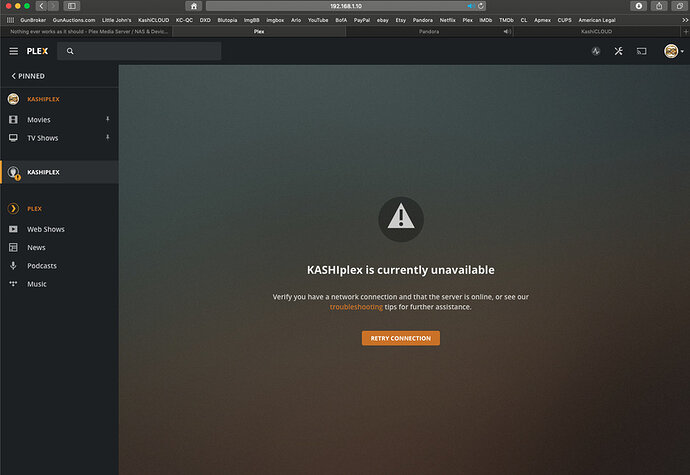This screenshot has height=475, width=690.
Task: Show more bookmarks overflow chevron
Action: click(x=685, y=20)
